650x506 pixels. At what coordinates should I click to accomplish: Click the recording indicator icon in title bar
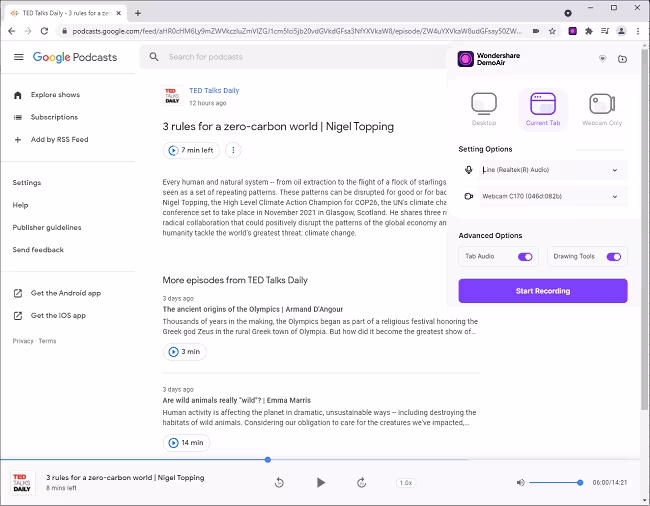(568, 13)
